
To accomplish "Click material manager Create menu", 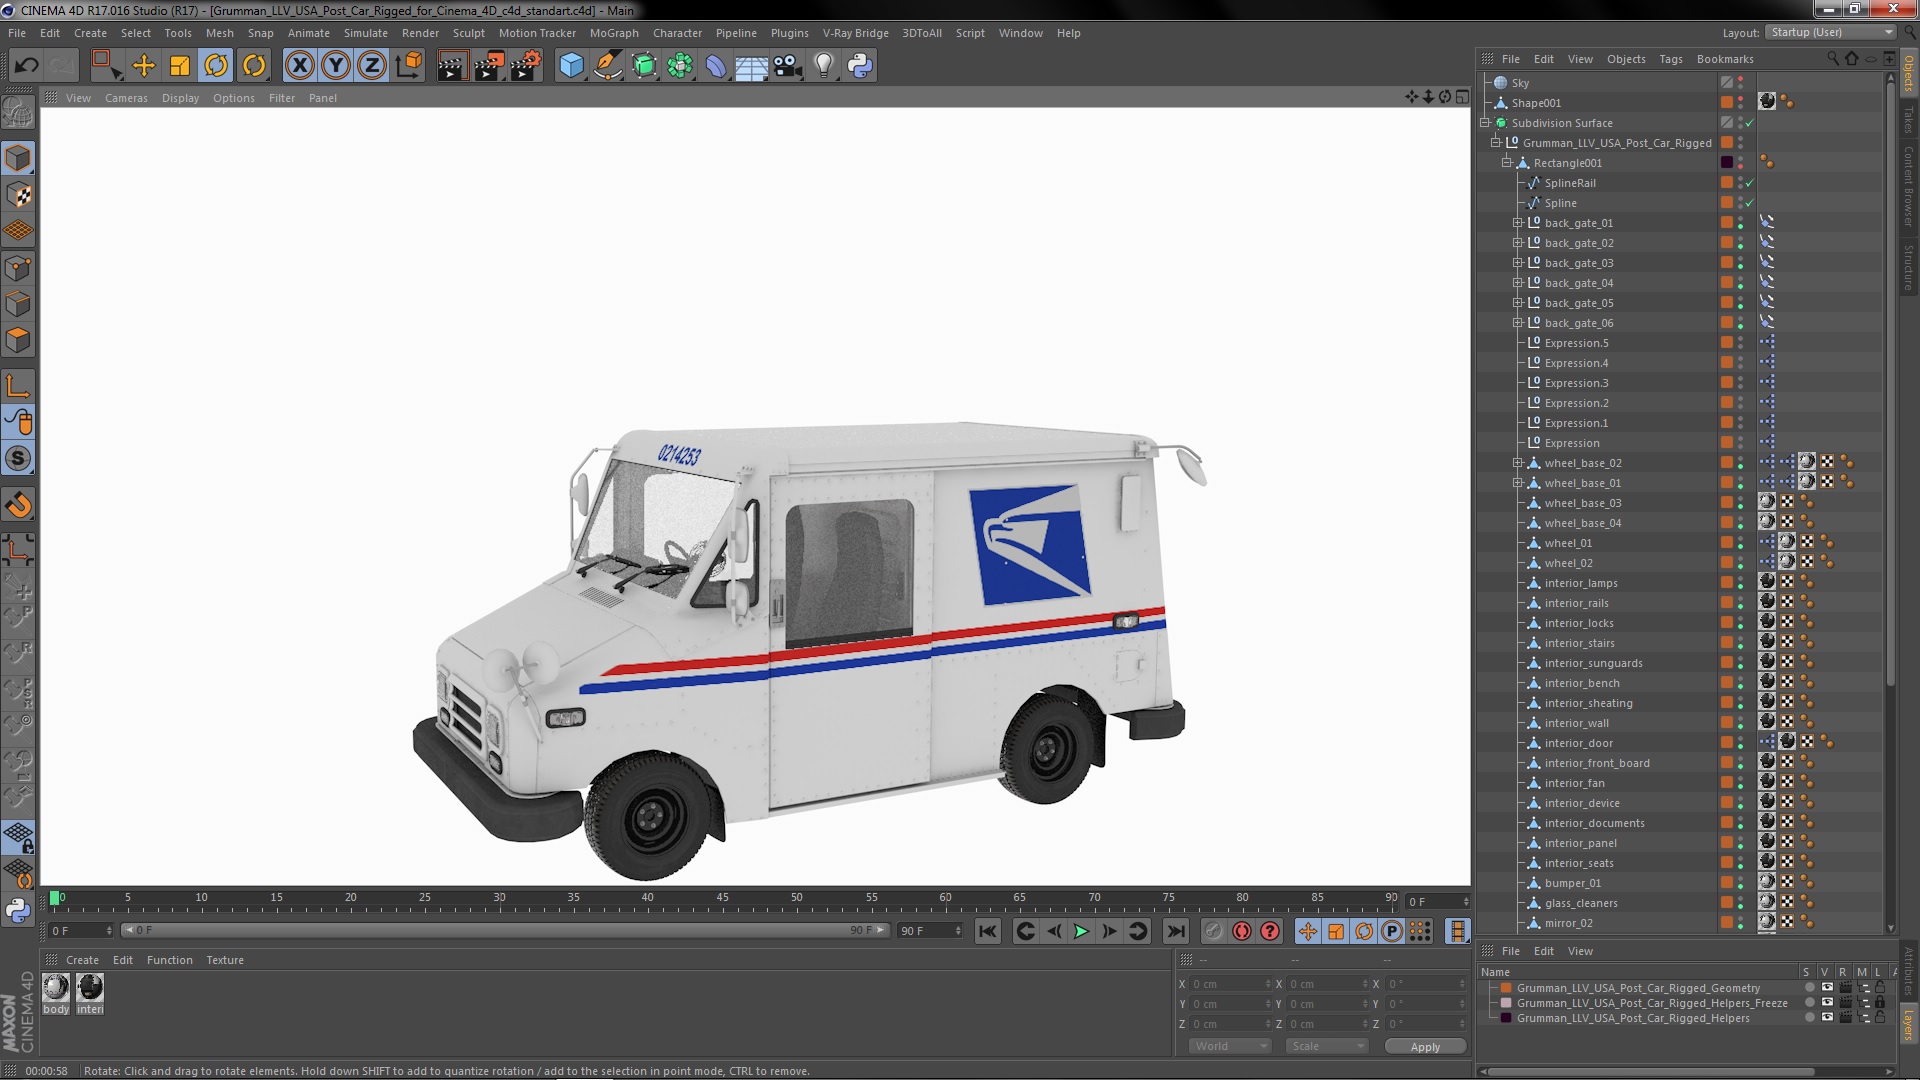I will pyautogui.click(x=82, y=960).
